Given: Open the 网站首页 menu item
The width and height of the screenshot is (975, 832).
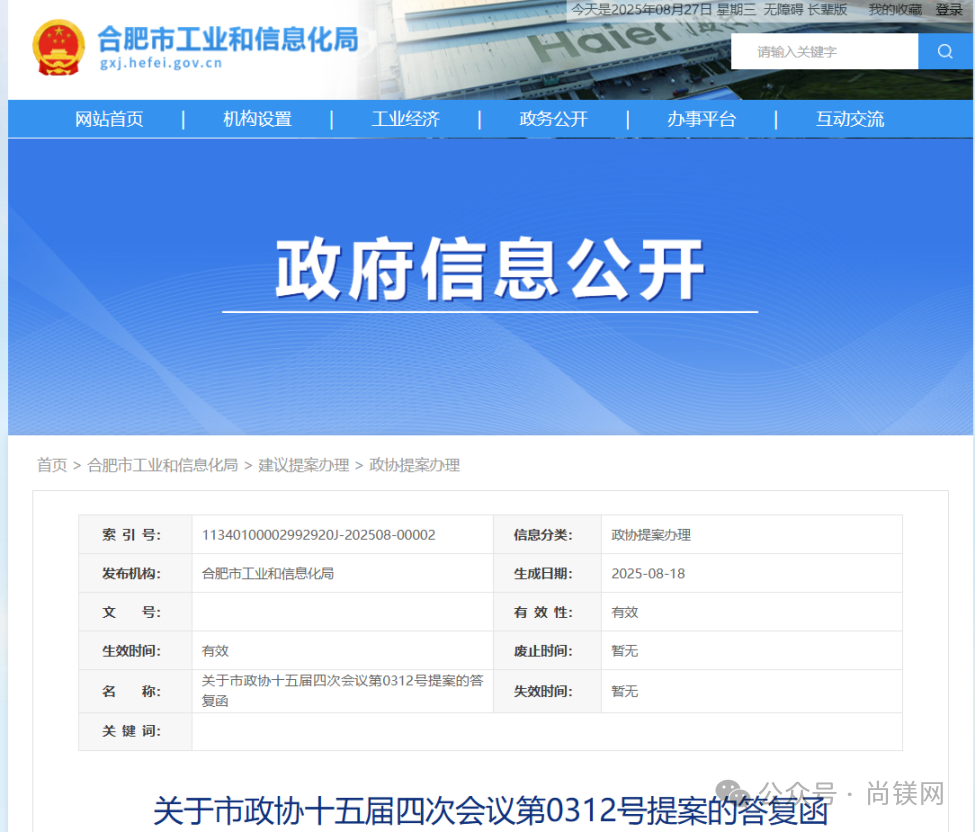Looking at the screenshot, I should (110, 118).
